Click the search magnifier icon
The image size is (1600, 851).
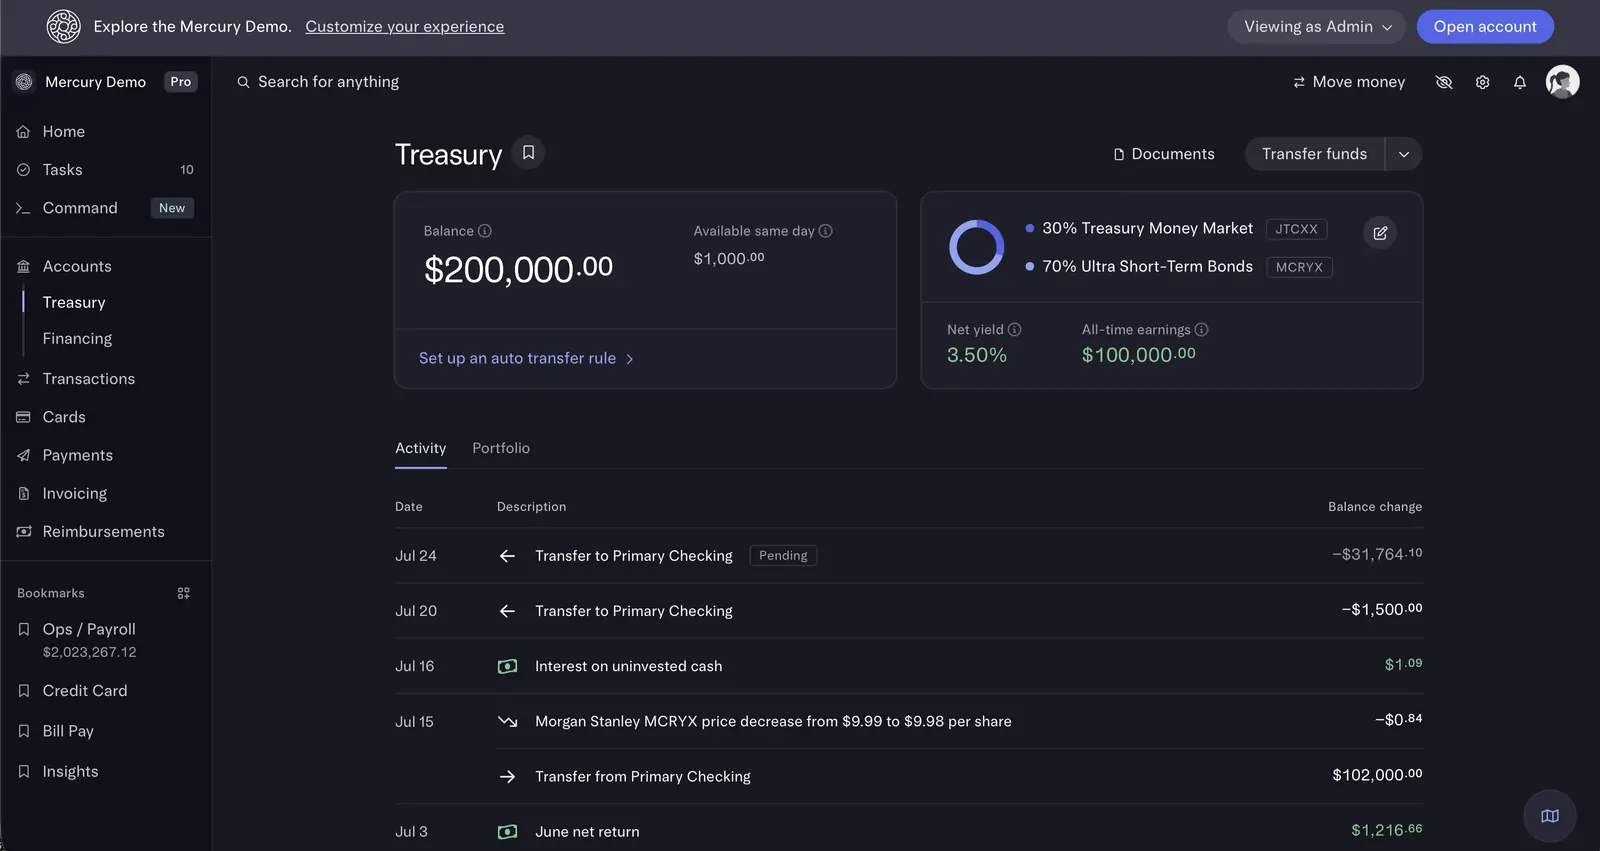(243, 82)
